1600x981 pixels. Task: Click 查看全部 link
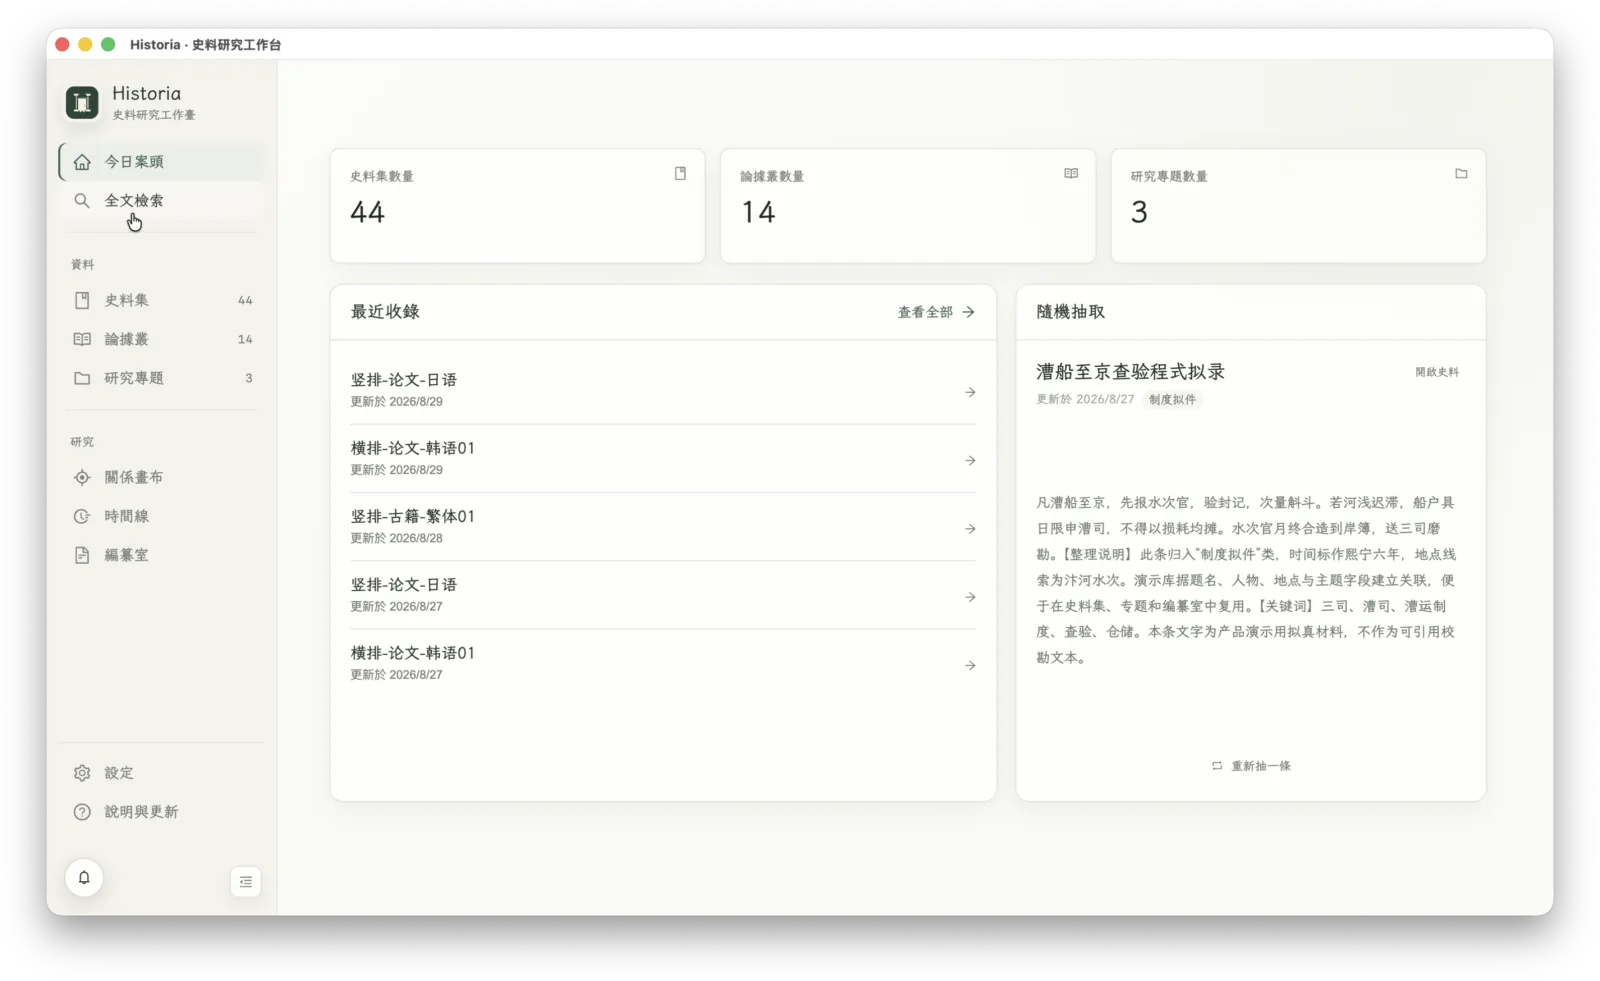[x=936, y=312]
